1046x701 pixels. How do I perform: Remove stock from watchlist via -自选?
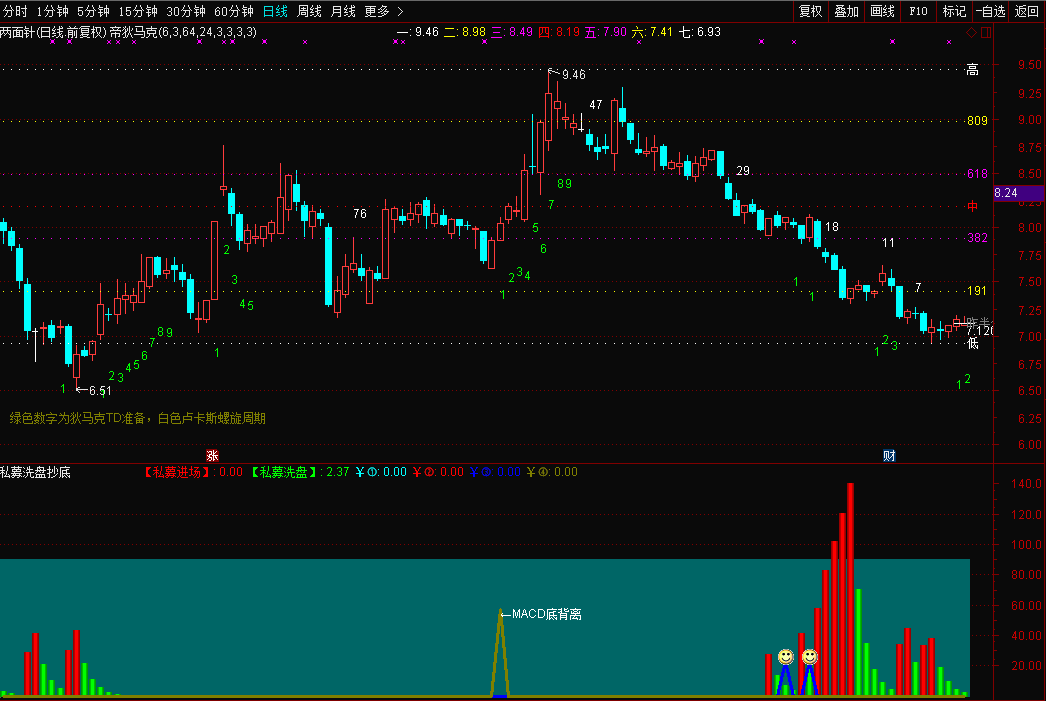pyautogui.click(x=991, y=11)
